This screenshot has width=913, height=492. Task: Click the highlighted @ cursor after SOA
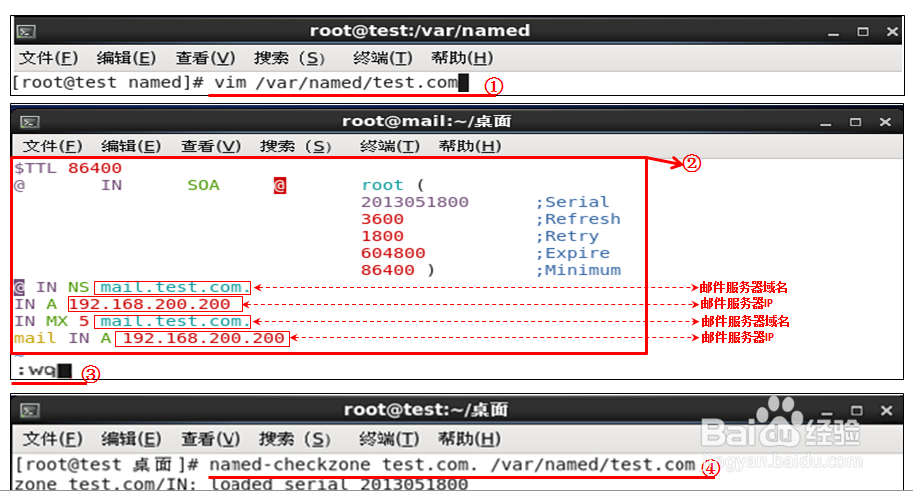click(280, 186)
